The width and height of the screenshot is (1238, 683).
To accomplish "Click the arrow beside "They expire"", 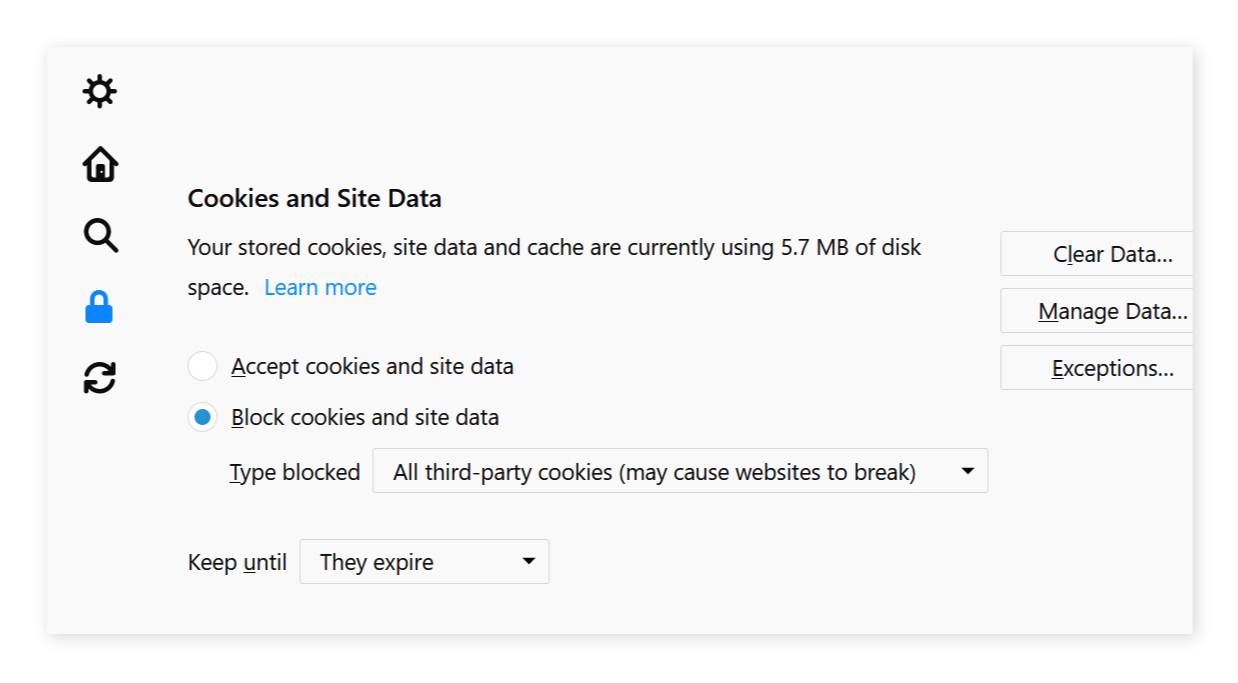I will 529,561.
